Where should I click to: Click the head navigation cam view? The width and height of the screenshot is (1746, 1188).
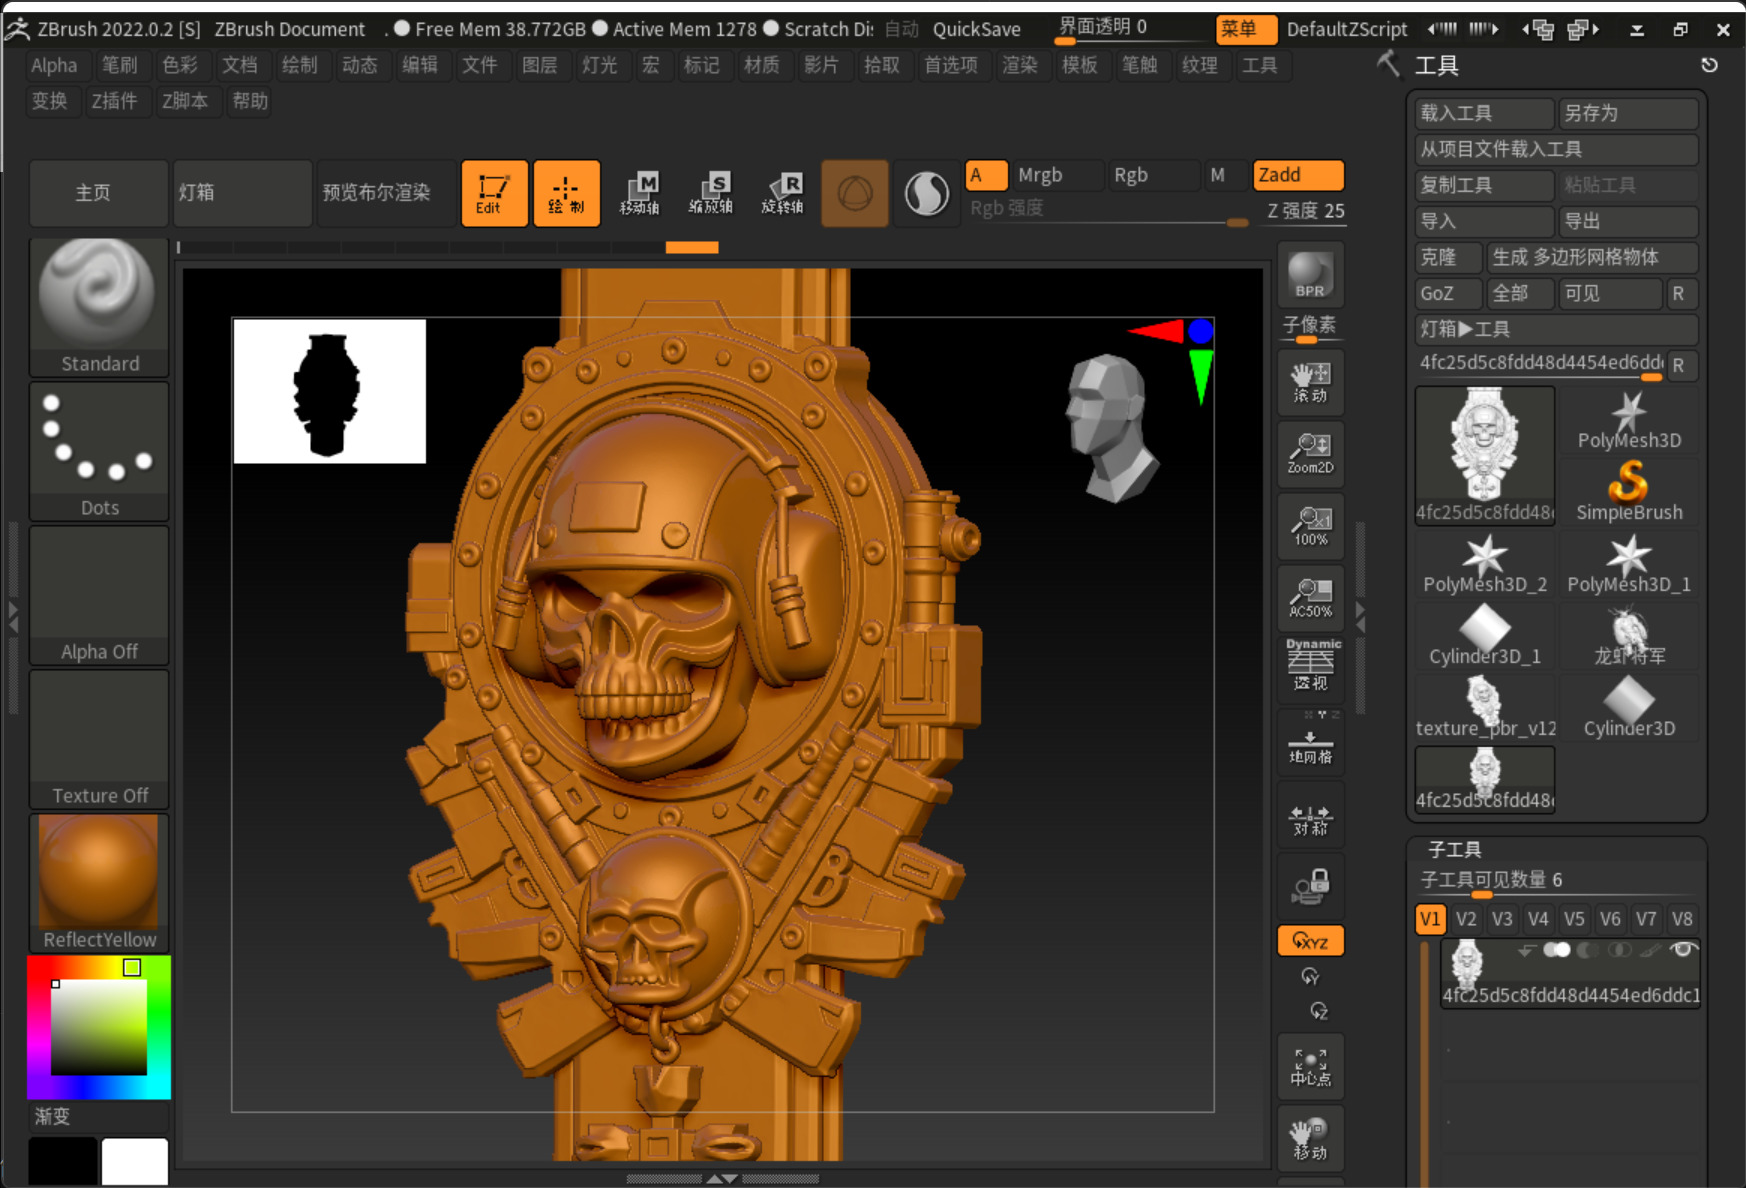[1113, 428]
